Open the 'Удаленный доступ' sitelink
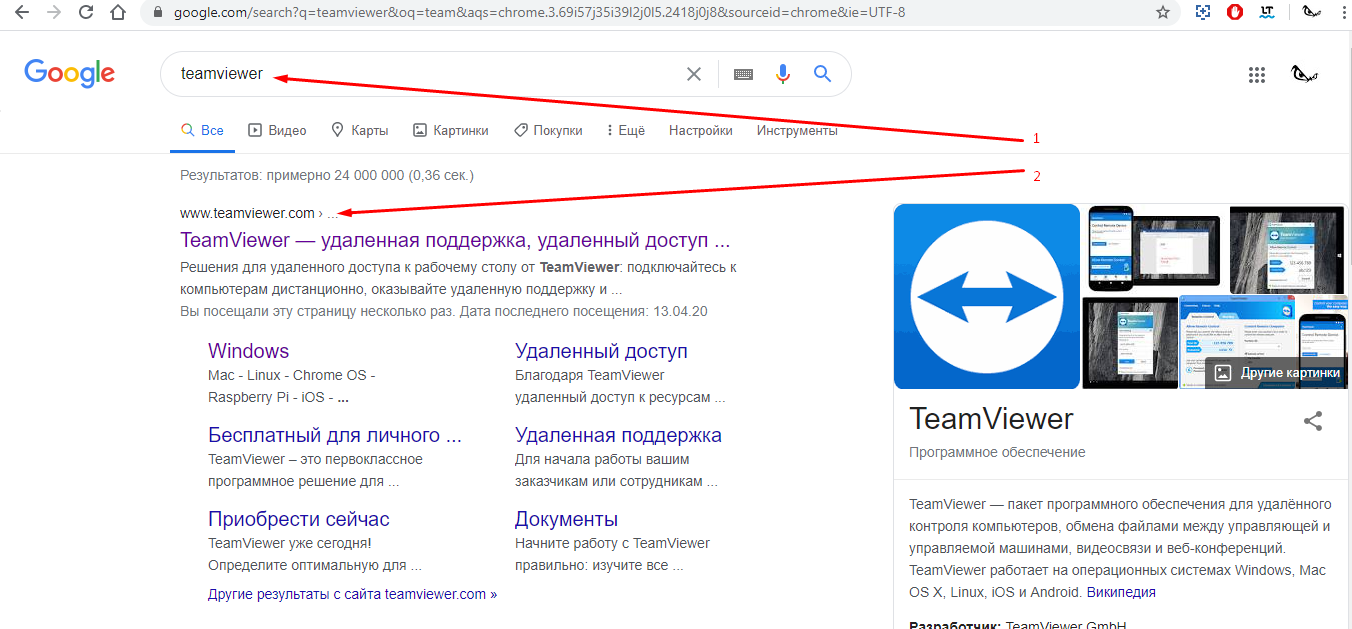This screenshot has height=629, width=1352. [x=601, y=351]
